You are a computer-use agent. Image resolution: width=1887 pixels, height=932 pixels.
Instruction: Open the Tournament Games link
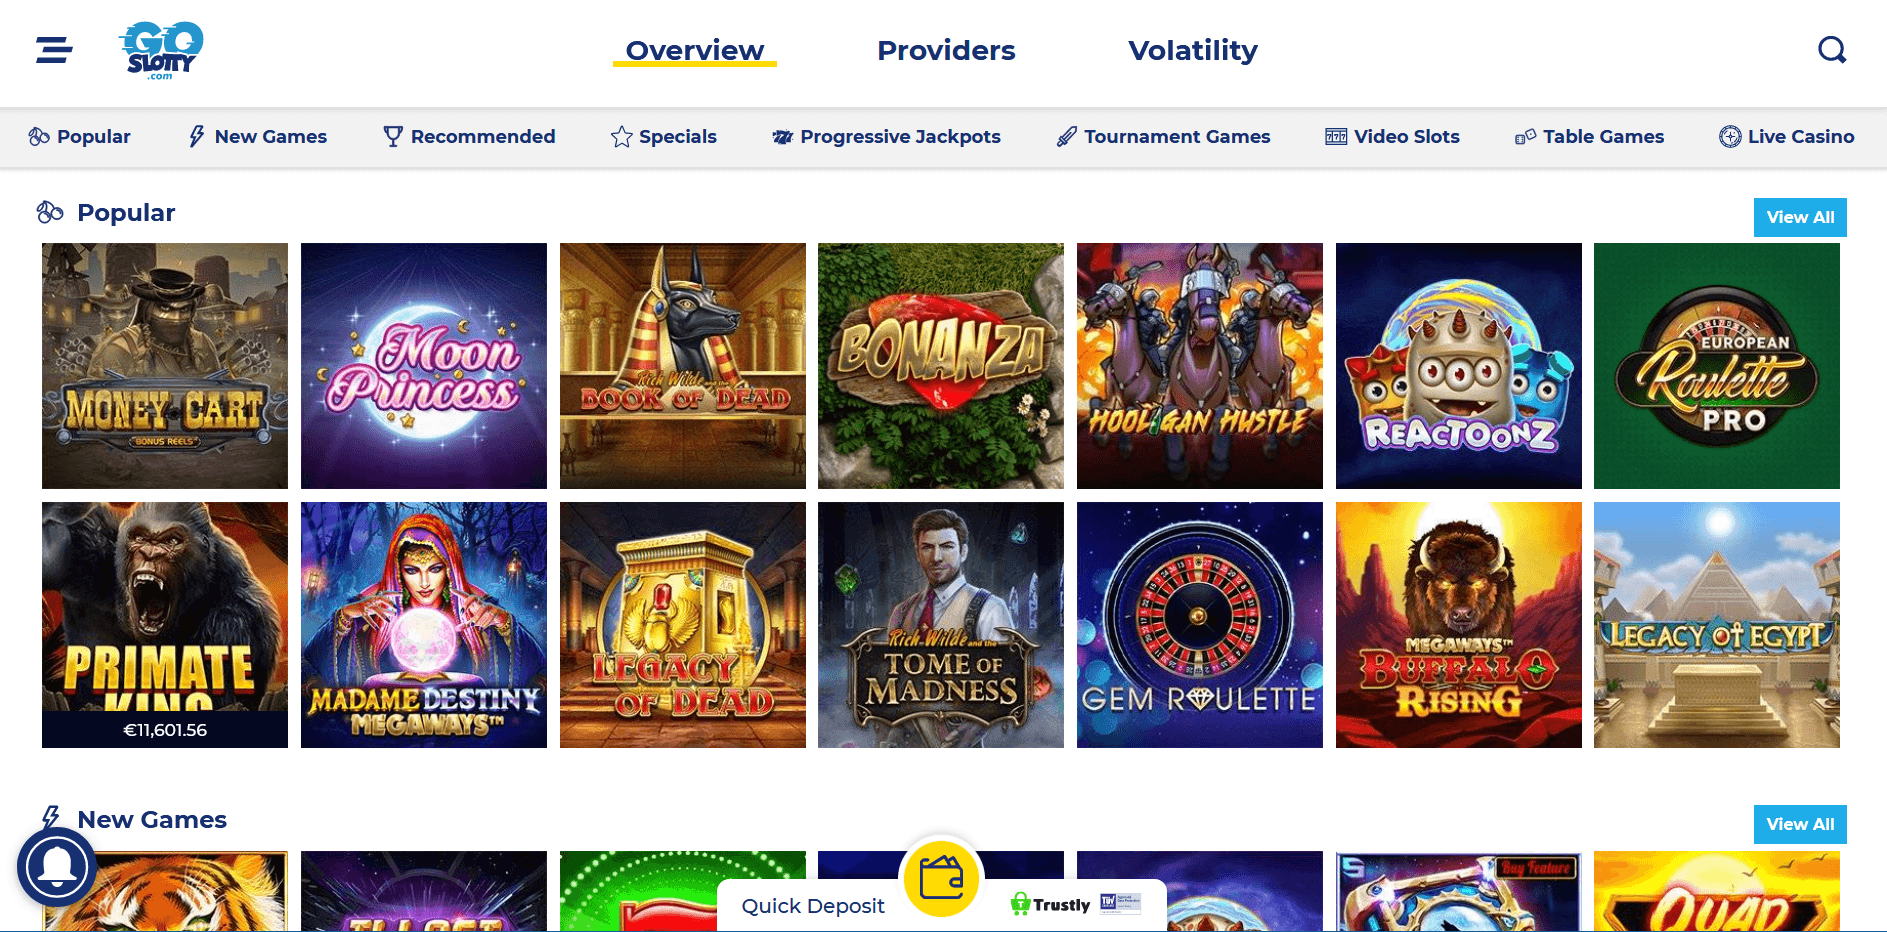[x=1163, y=137]
